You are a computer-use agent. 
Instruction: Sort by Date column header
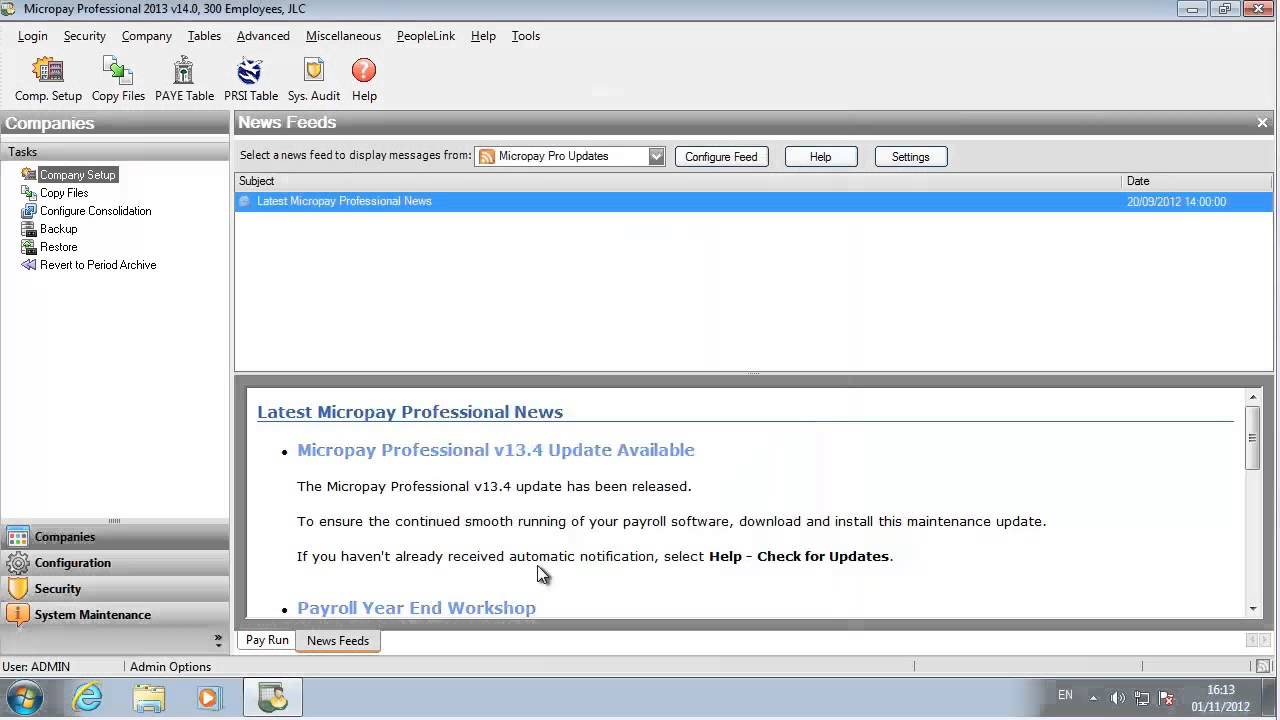(1197, 181)
